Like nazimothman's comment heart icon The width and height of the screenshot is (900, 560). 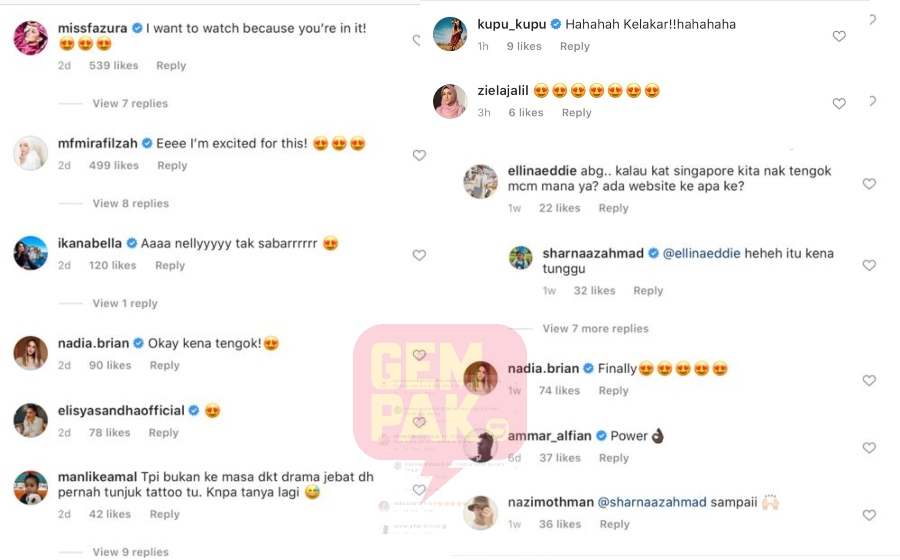[869, 515]
